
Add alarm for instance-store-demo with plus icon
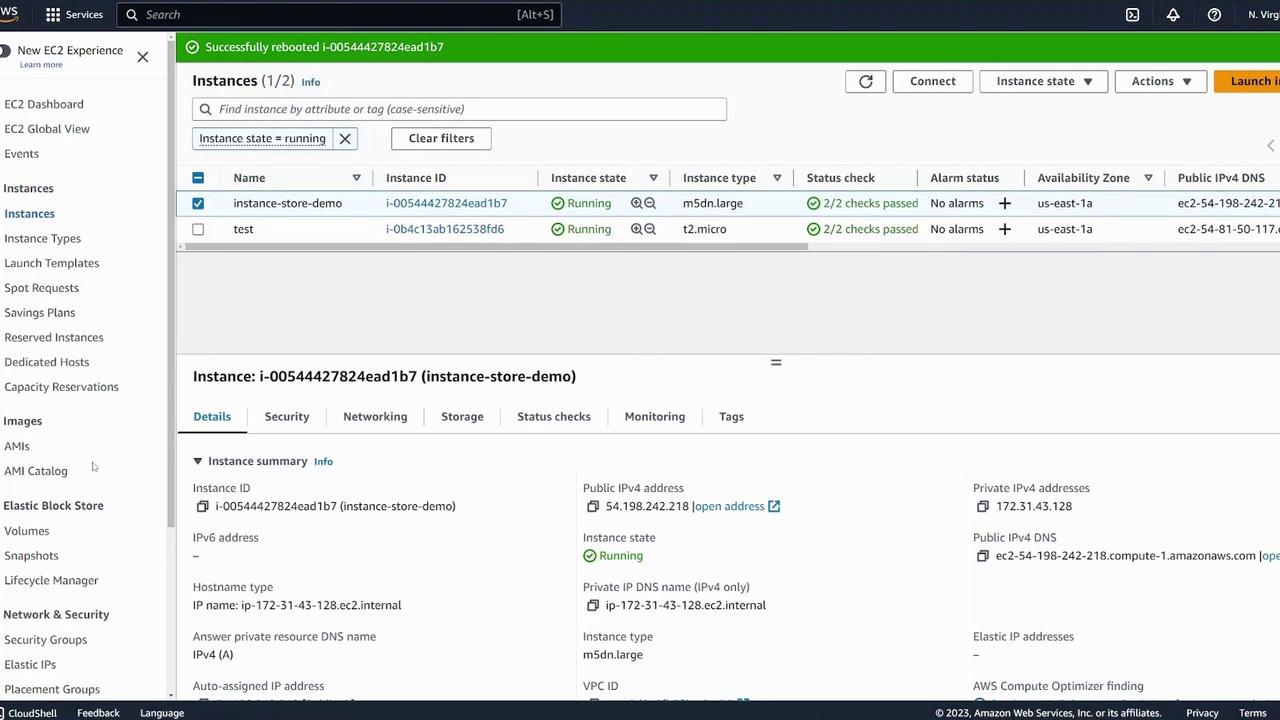(x=1004, y=203)
